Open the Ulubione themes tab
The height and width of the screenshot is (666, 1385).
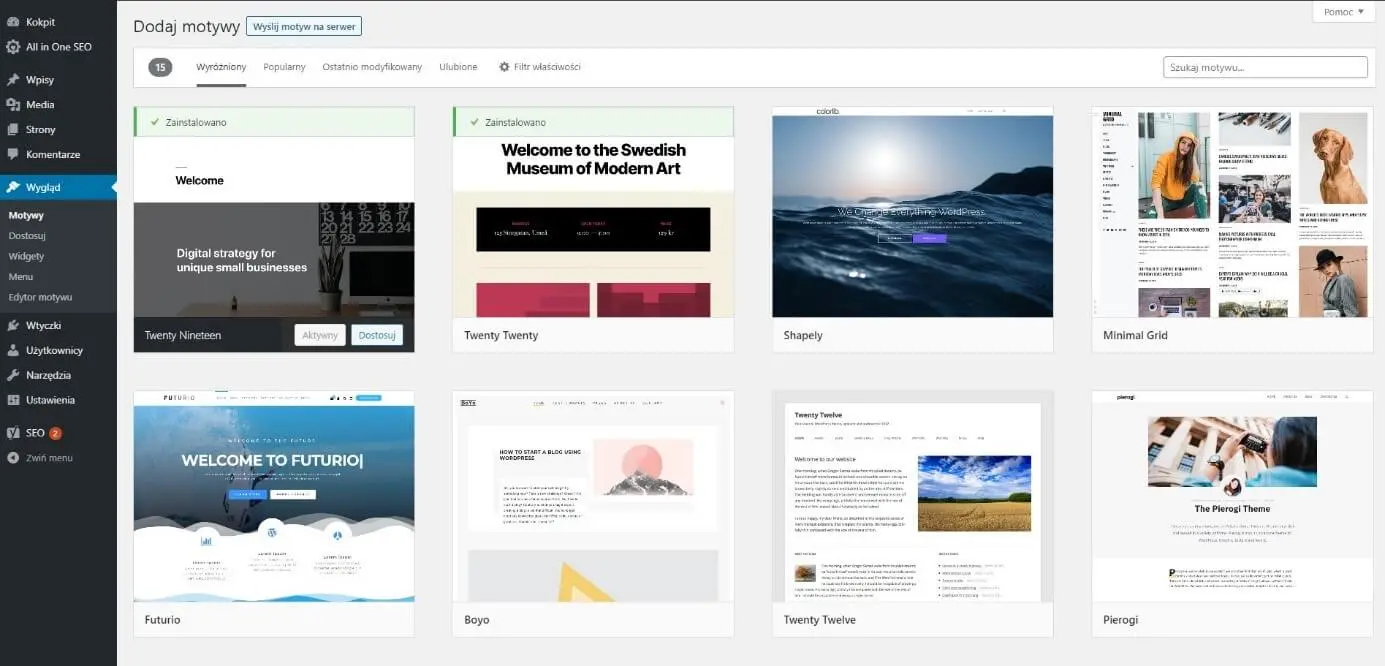pyautogui.click(x=458, y=66)
